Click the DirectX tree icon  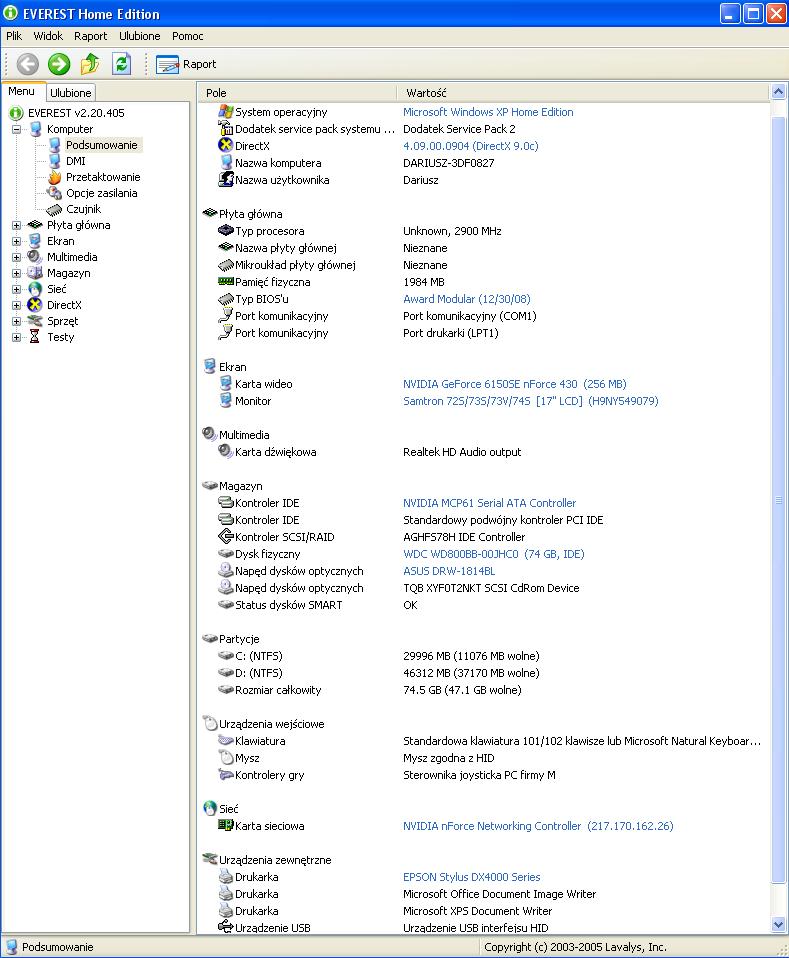coord(35,305)
